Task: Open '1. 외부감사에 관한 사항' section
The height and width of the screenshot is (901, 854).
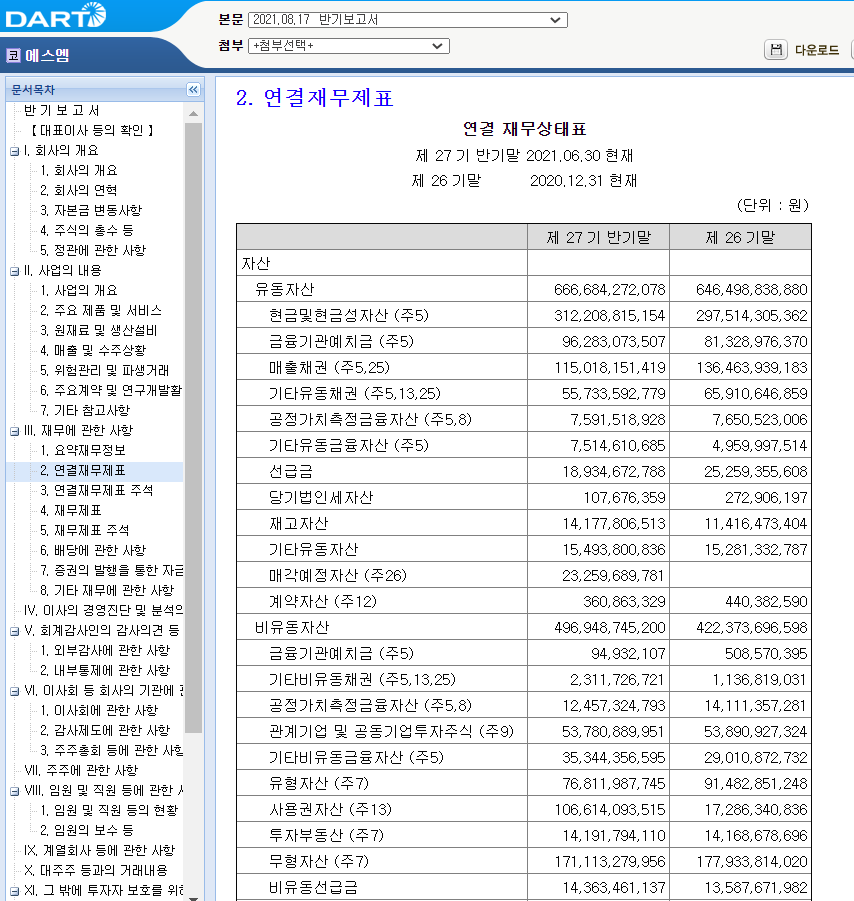Action: click(105, 650)
